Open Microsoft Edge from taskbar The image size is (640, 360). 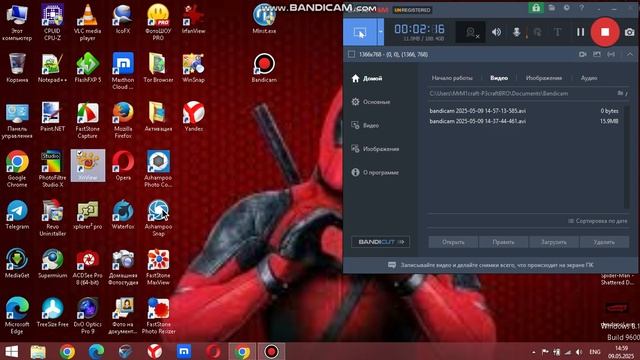point(96,351)
